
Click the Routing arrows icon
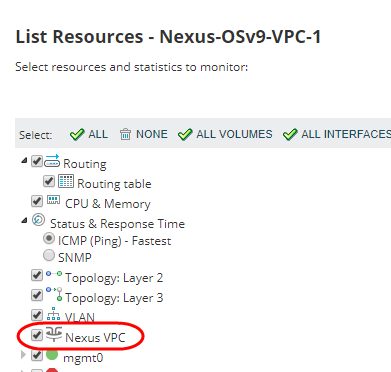pyautogui.click(x=52, y=160)
